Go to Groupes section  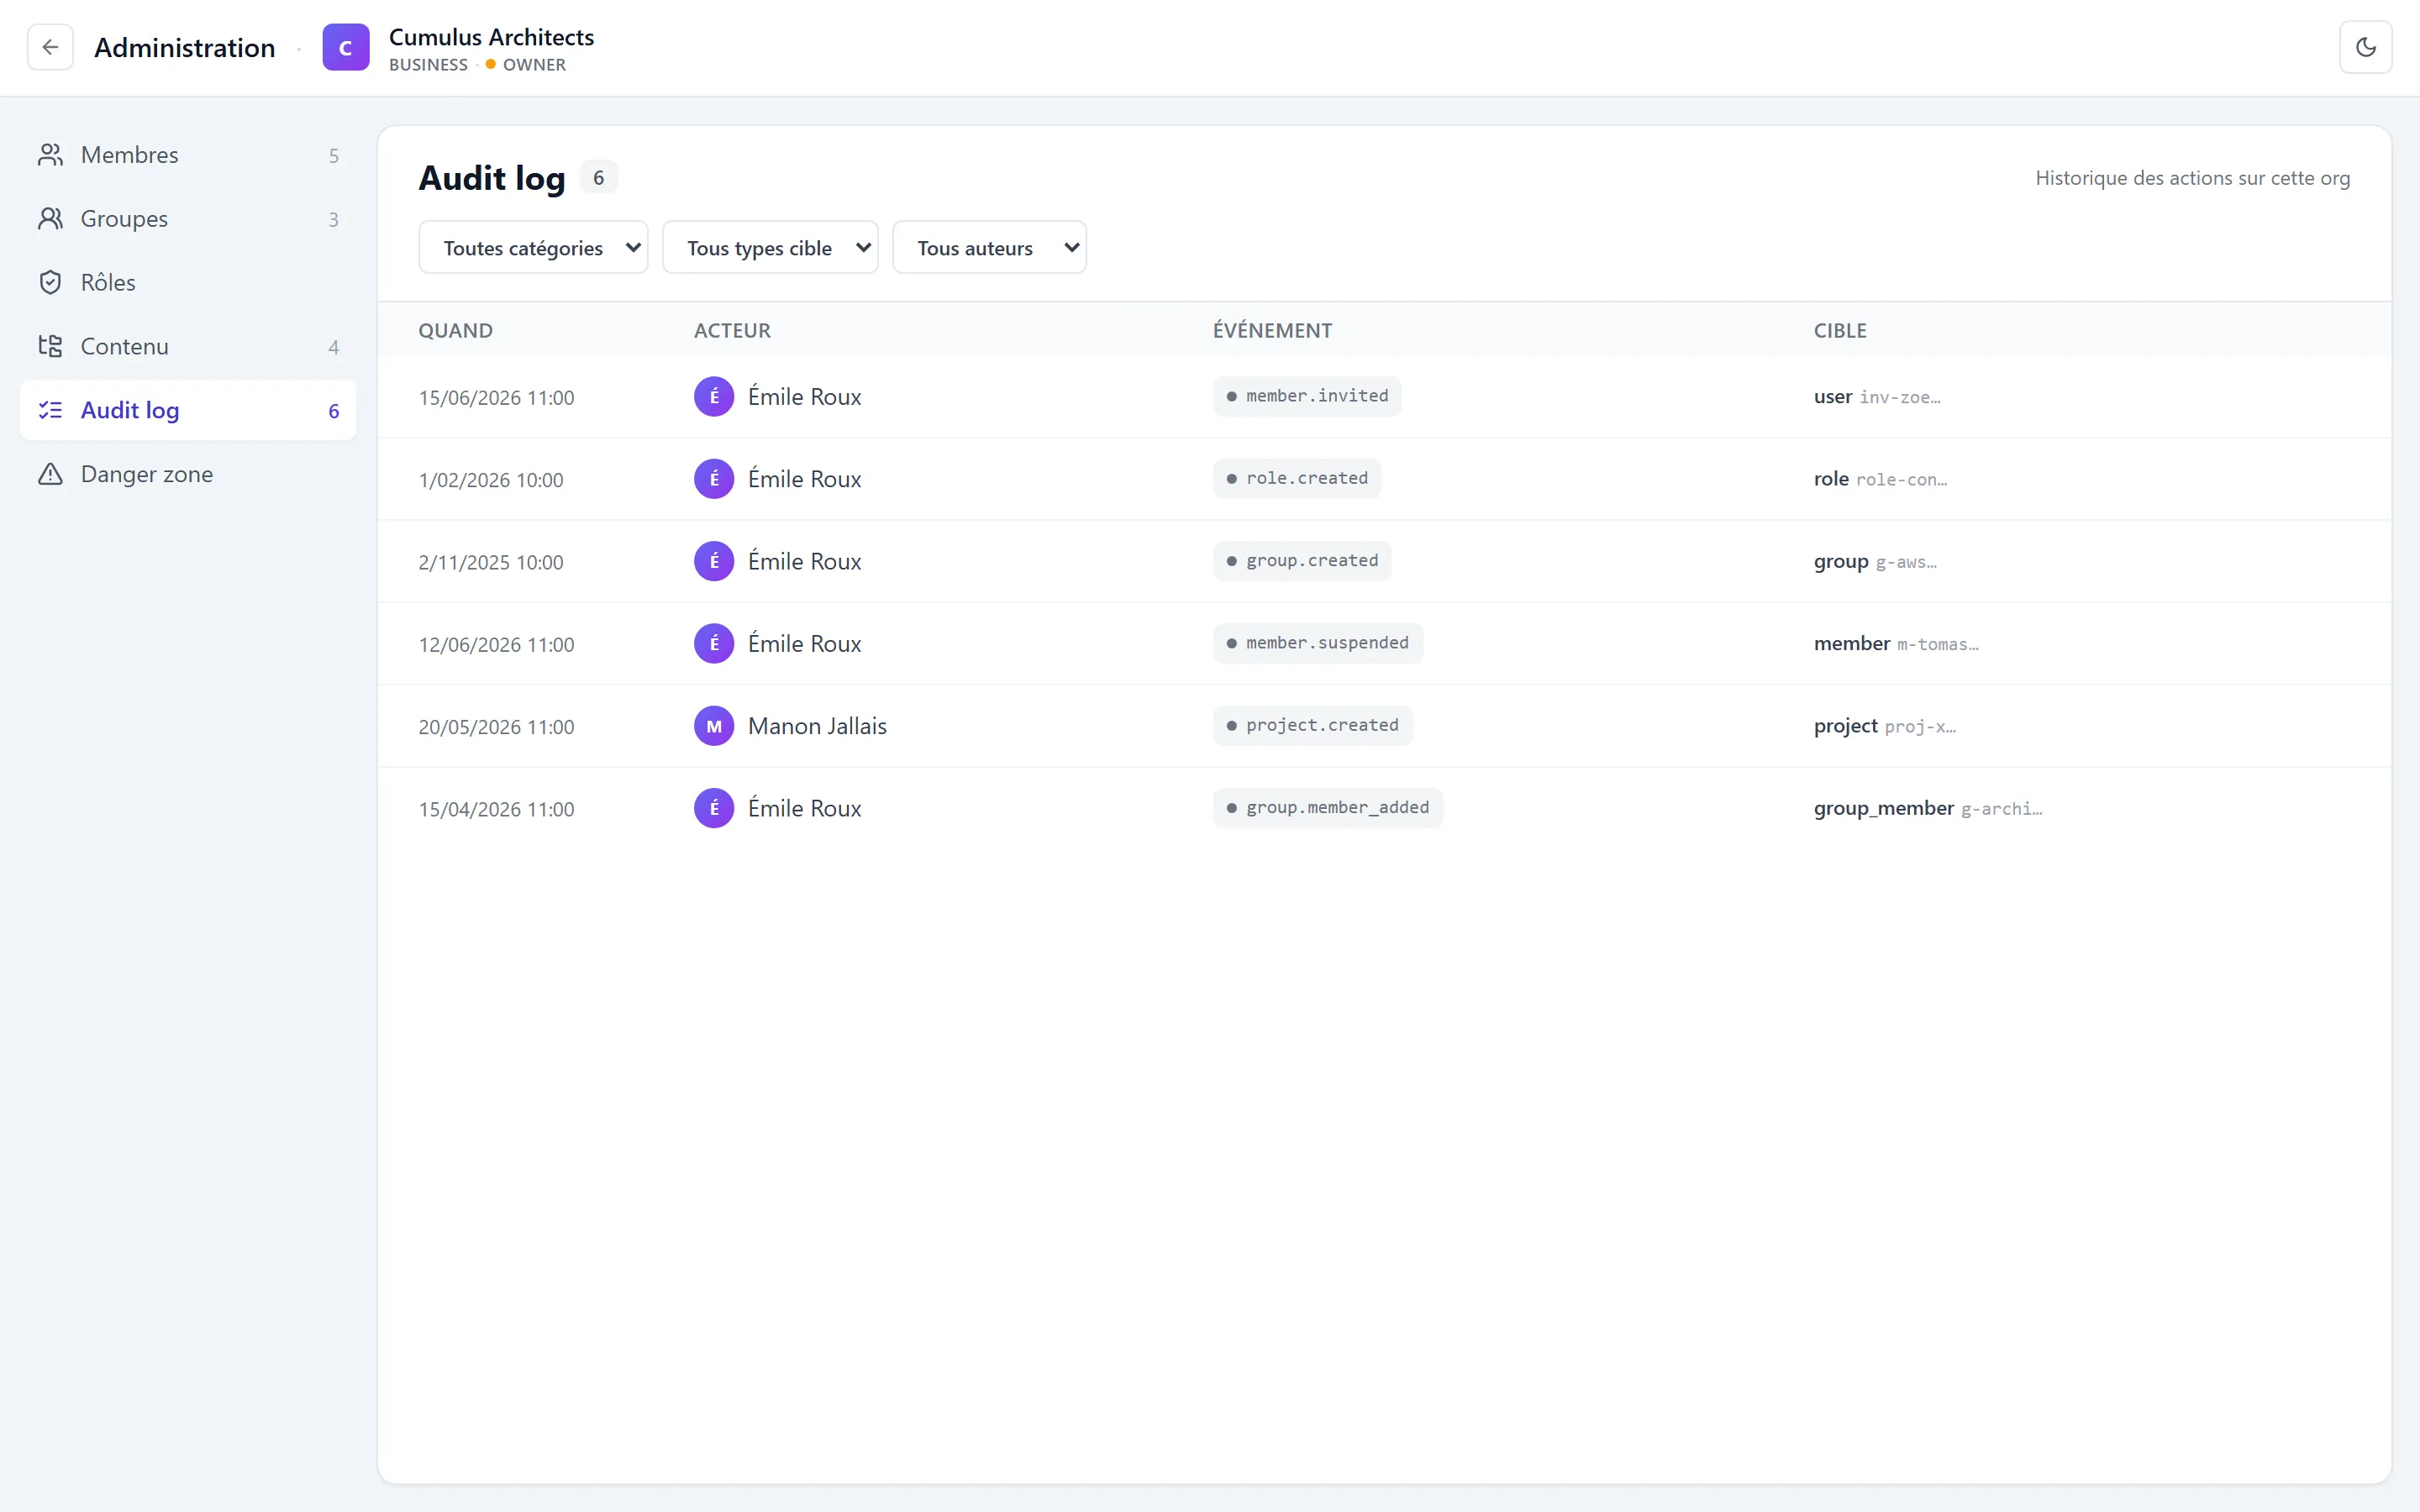click(x=188, y=219)
